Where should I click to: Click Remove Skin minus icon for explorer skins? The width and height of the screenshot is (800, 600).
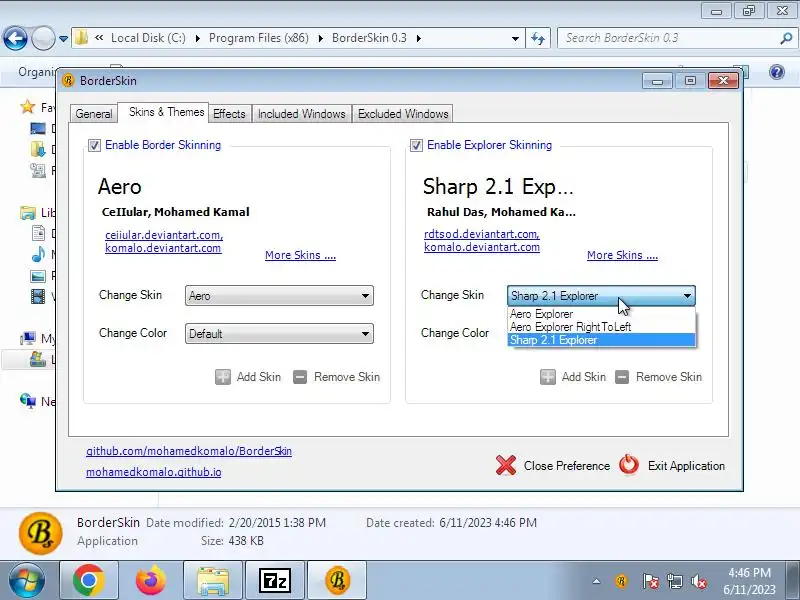[622, 377]
